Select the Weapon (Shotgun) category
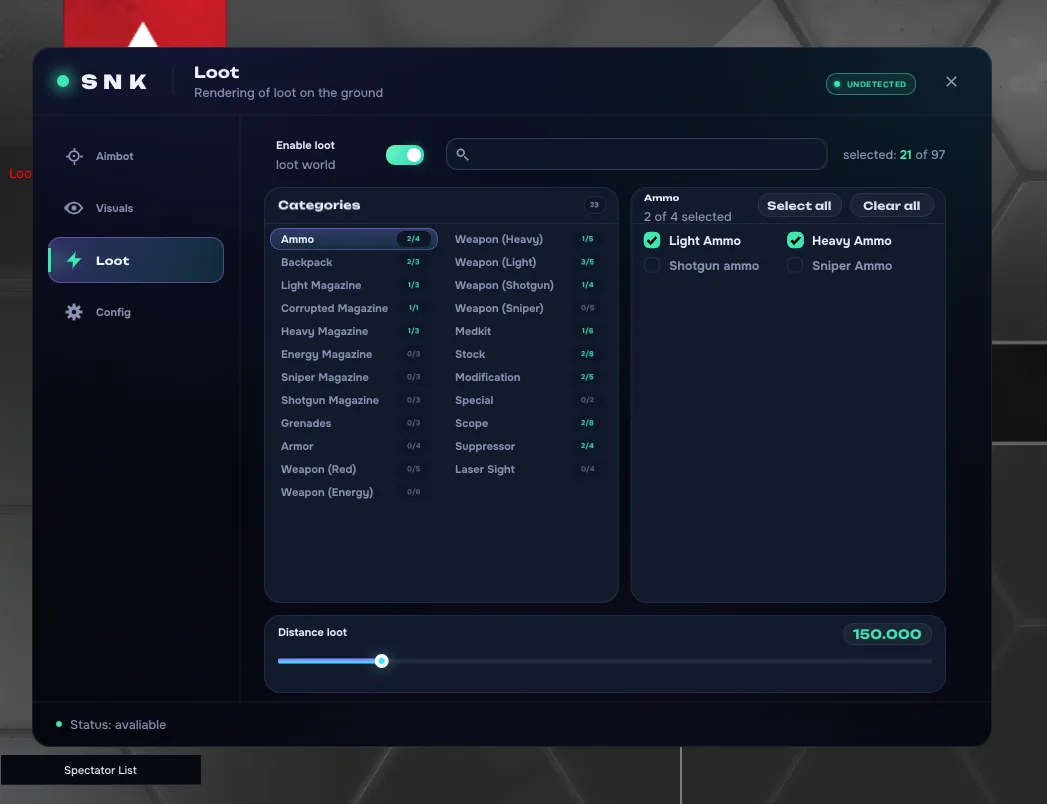 [x=528, y=285]
